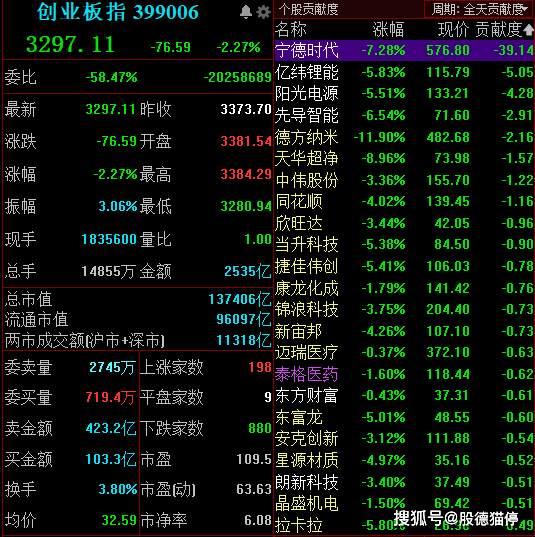The width and height of the screenshot is (535, 537).
Task: Click the 名称 column header
Action: (x=290, y=29)
